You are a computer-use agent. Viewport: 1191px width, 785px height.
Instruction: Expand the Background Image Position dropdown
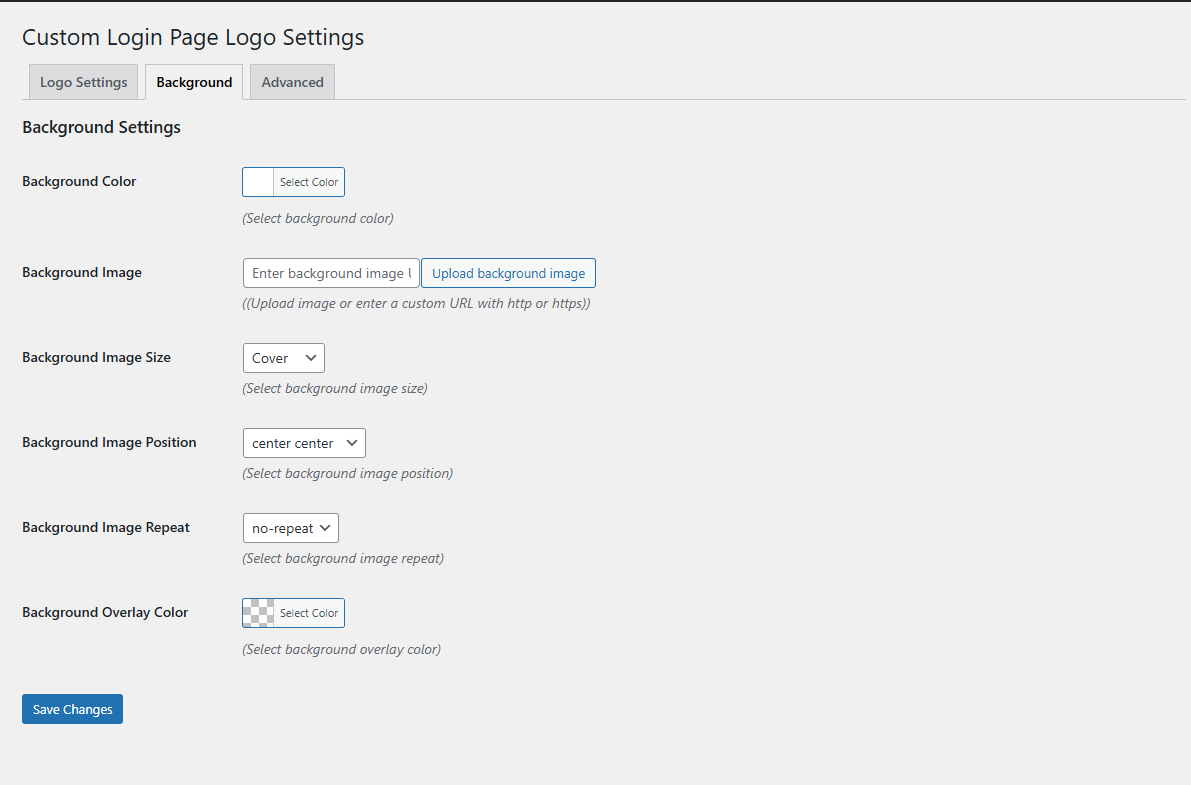pos(303,442)
